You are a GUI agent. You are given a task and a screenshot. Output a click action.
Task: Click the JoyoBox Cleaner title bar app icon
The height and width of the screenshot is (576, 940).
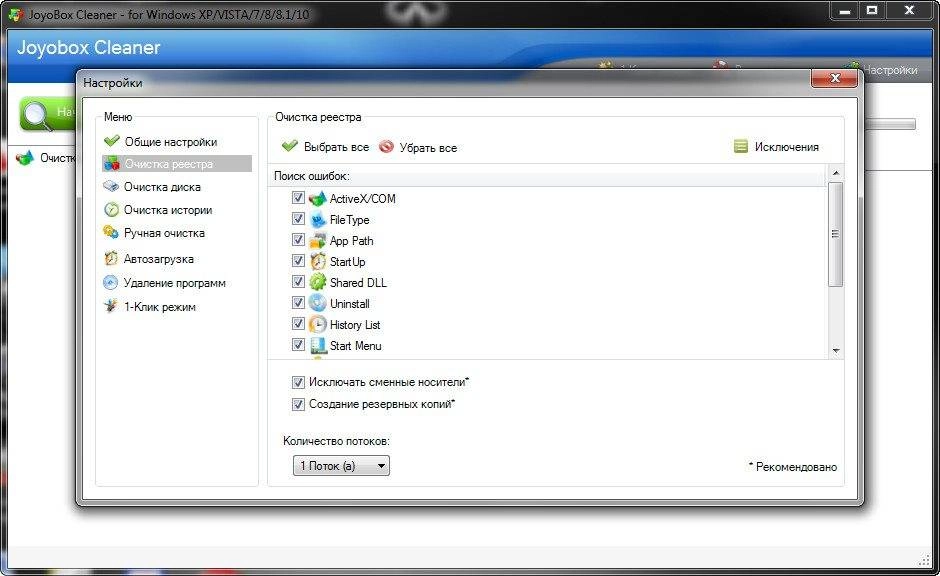(x=16, y=14)
